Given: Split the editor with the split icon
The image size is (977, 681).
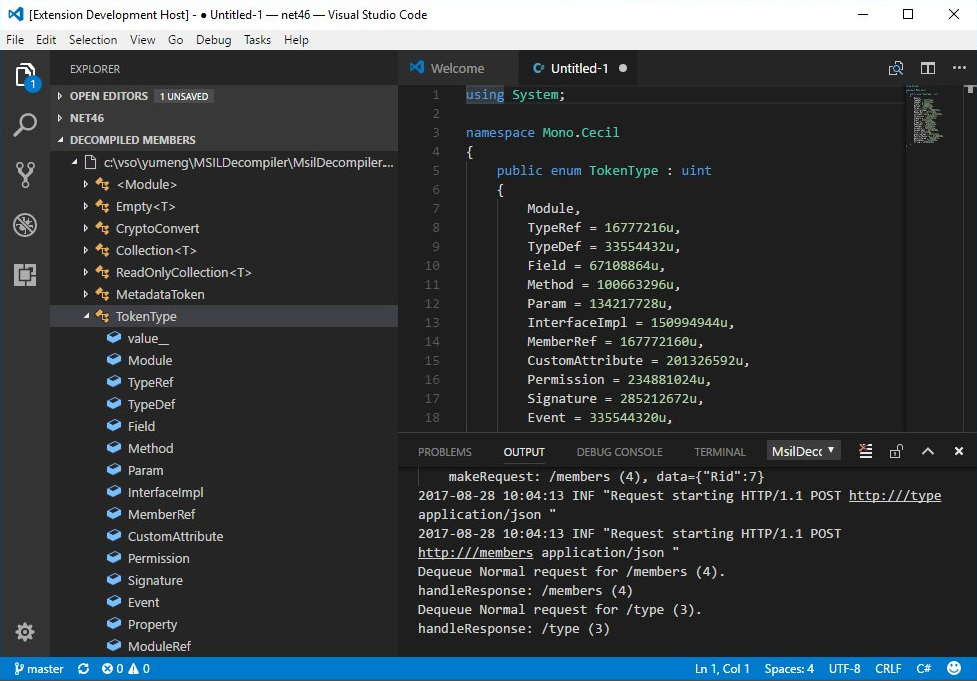Looking at the screenshot, I should coord(928,69).
